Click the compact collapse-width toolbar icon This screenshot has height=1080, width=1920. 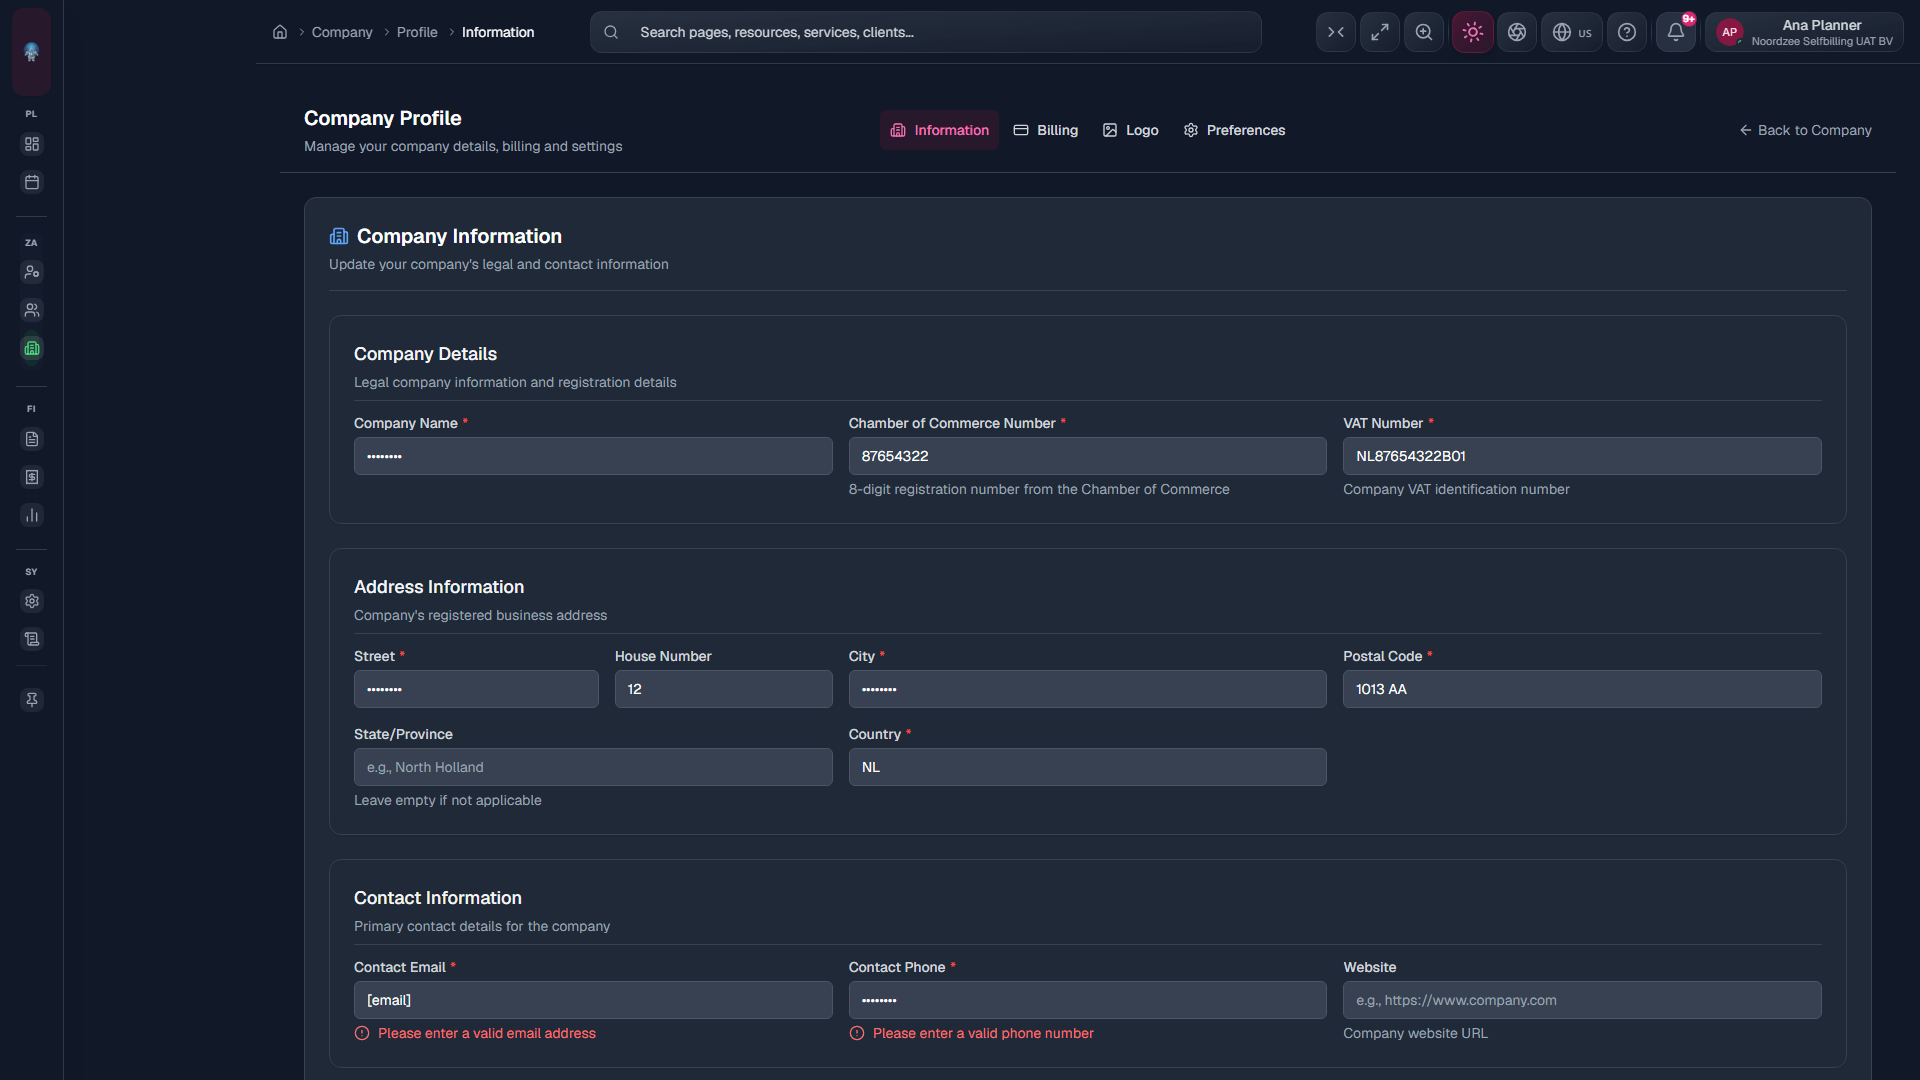click(1336, 32)
